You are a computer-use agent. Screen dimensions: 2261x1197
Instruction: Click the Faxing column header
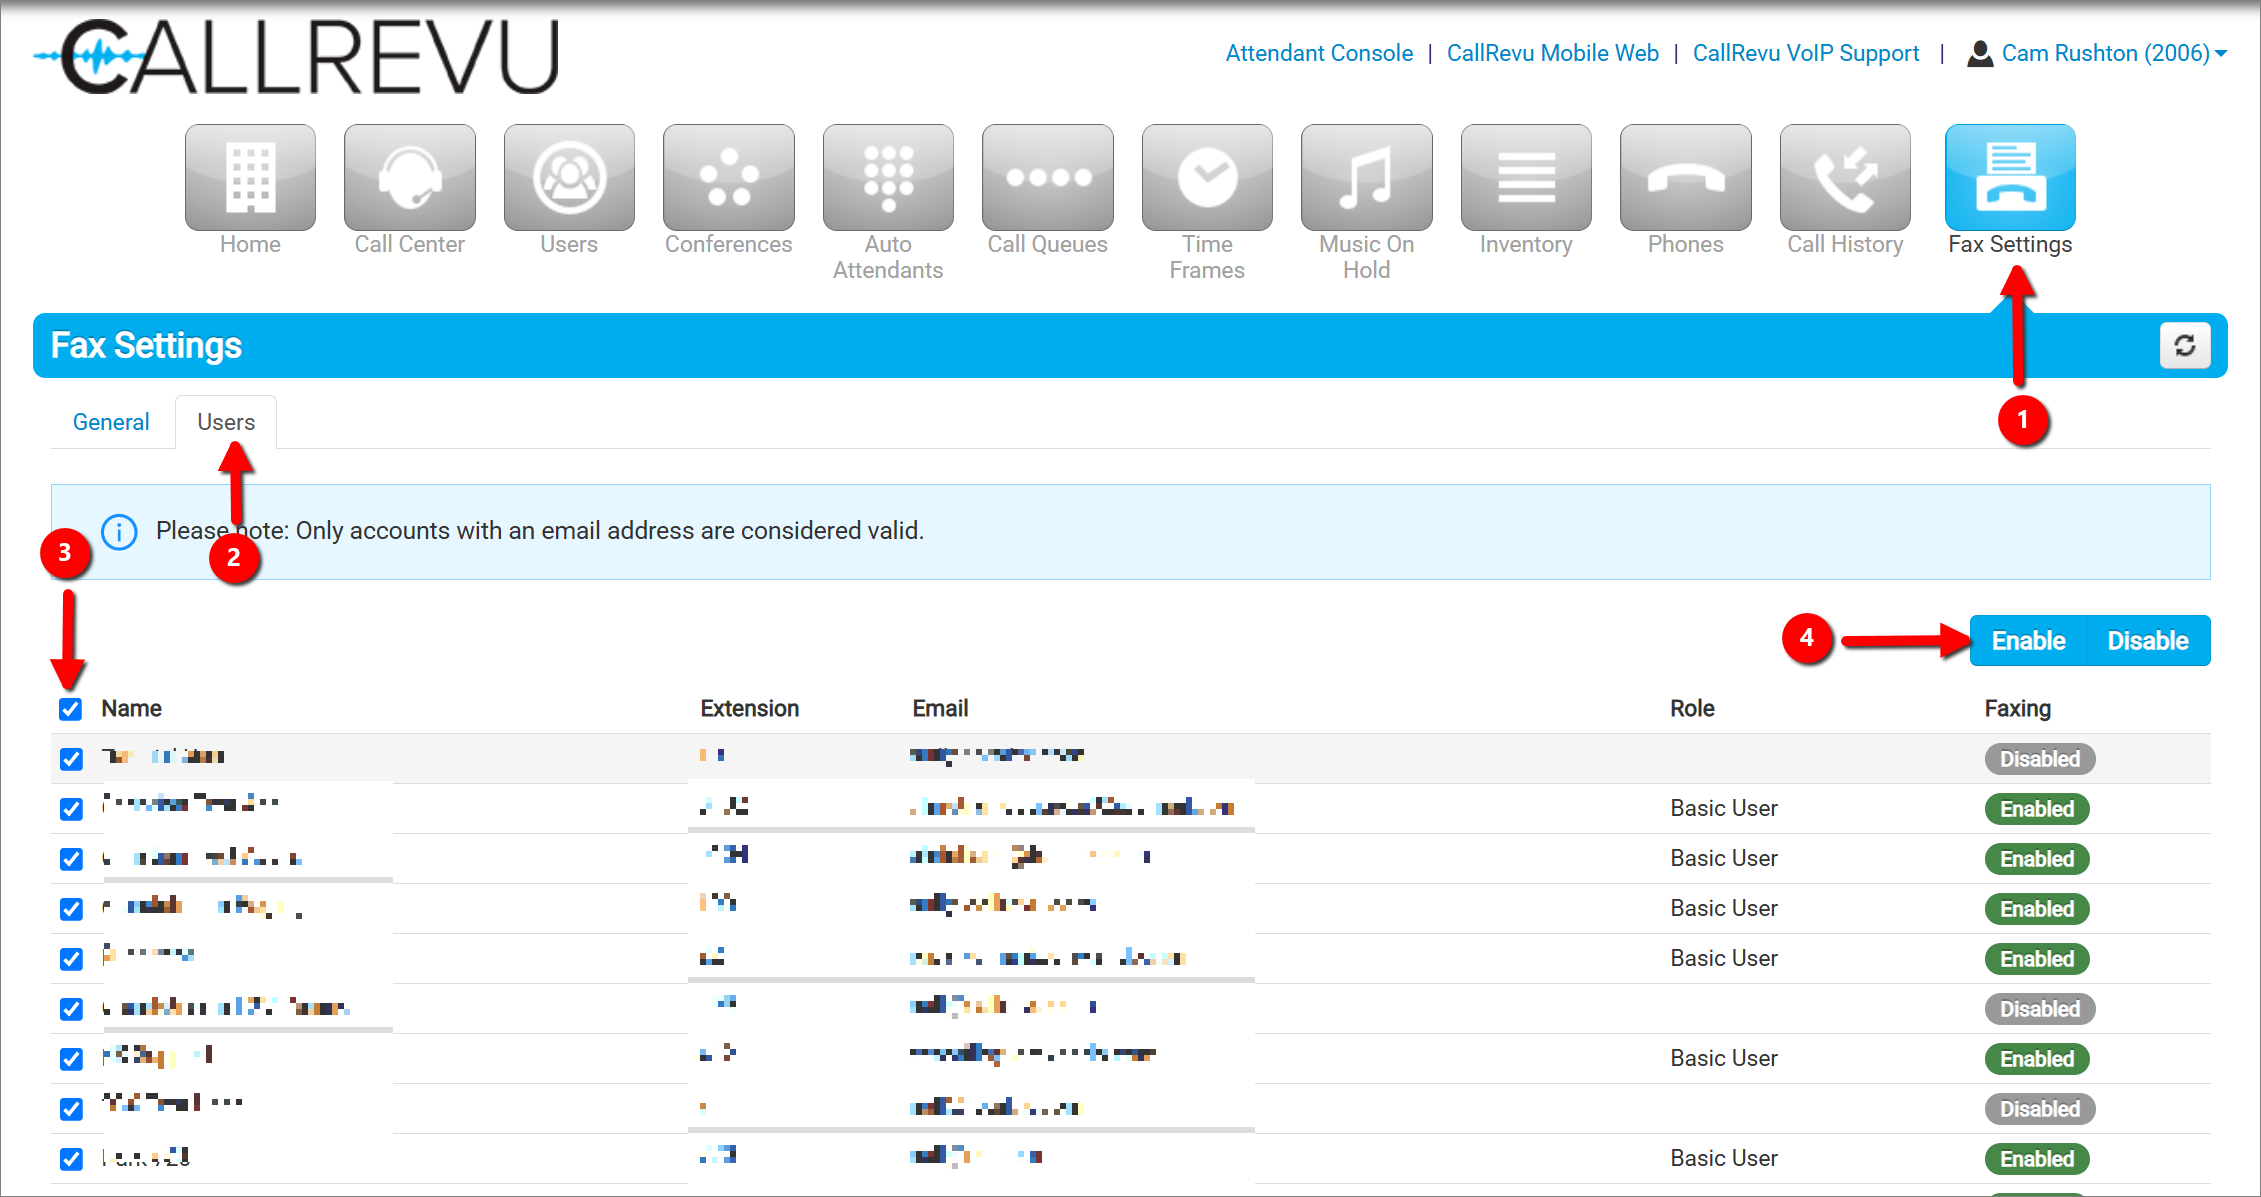coord(2017,709)
